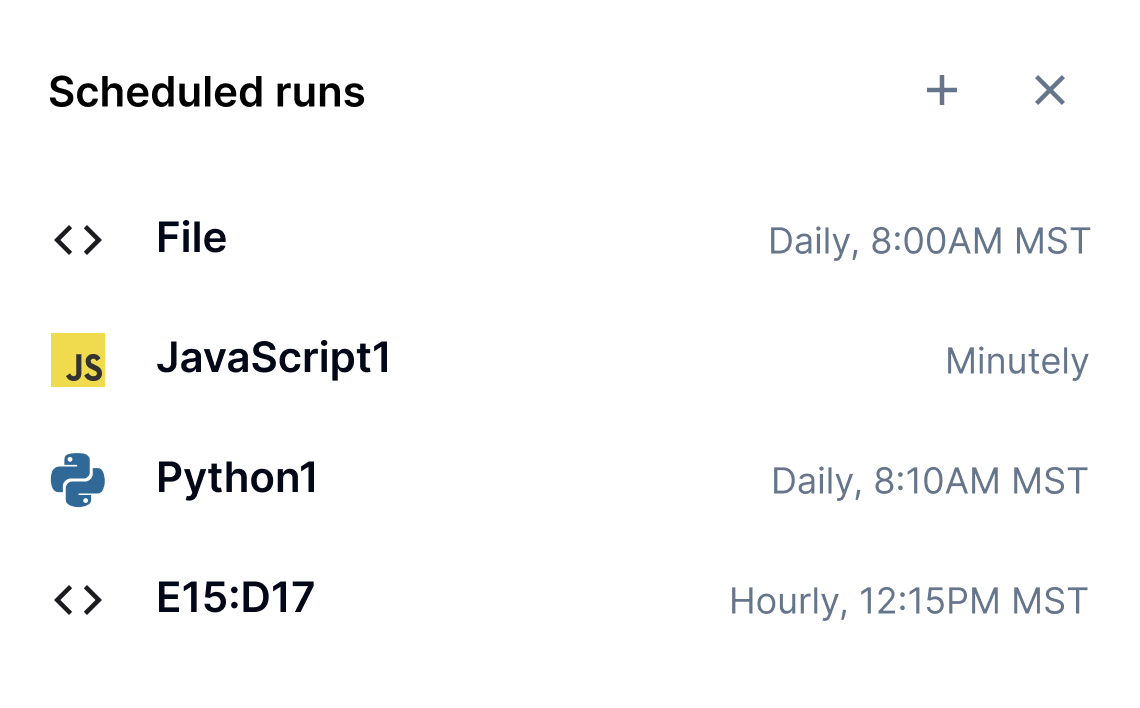Click the Daily, 8:10AM MST schedule

[x=929, y=482]
